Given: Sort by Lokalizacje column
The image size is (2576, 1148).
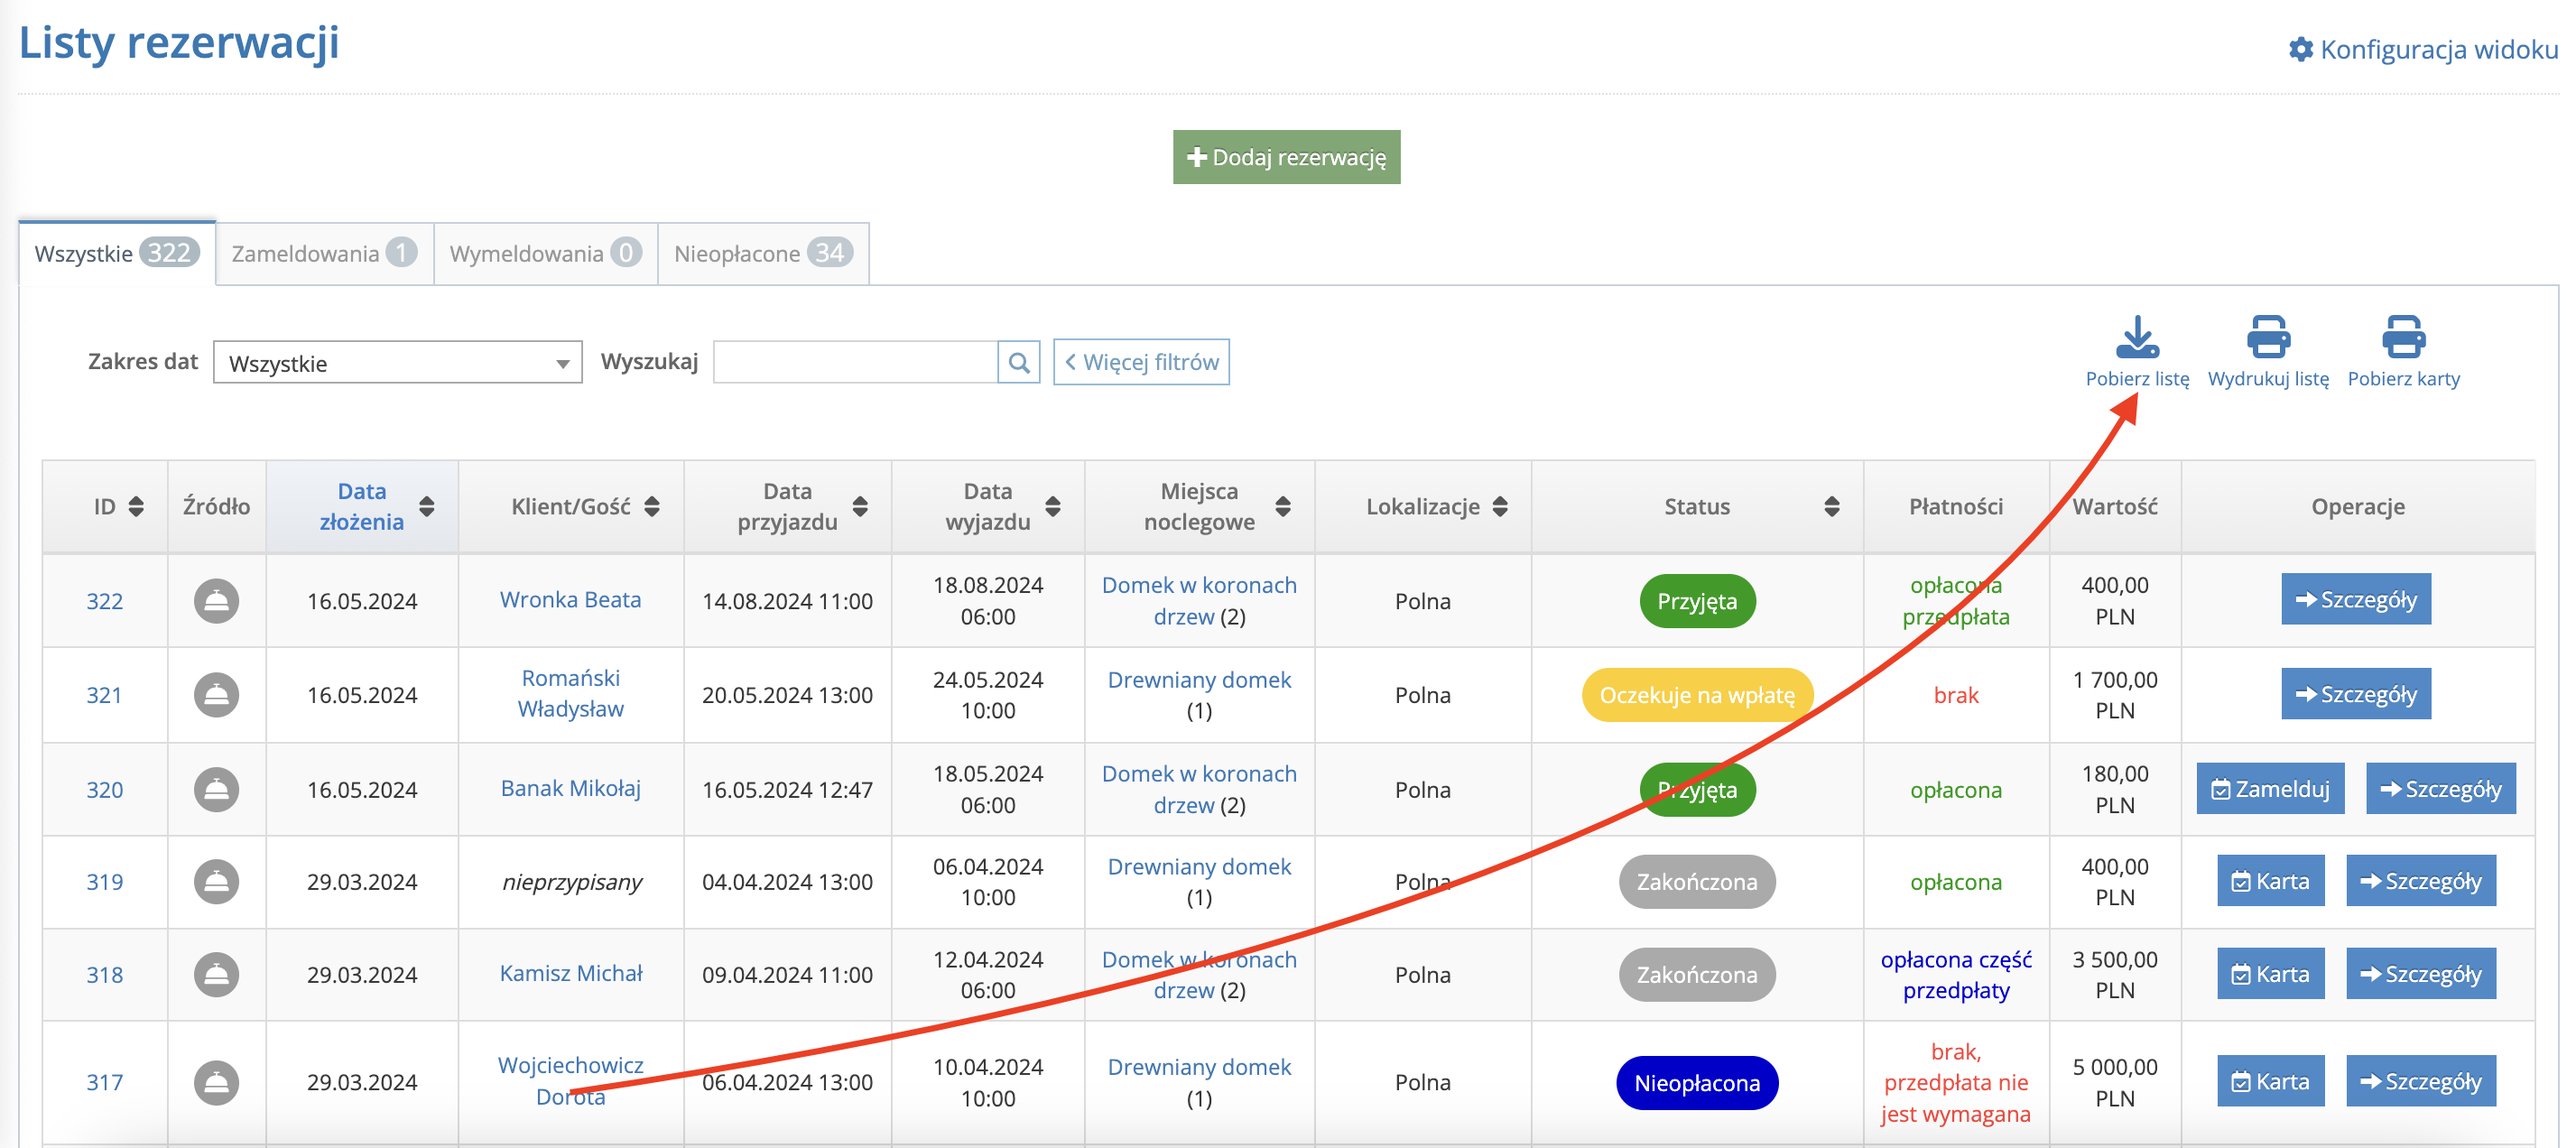Looking at the screenshot, I should (x=1500, y=507).
